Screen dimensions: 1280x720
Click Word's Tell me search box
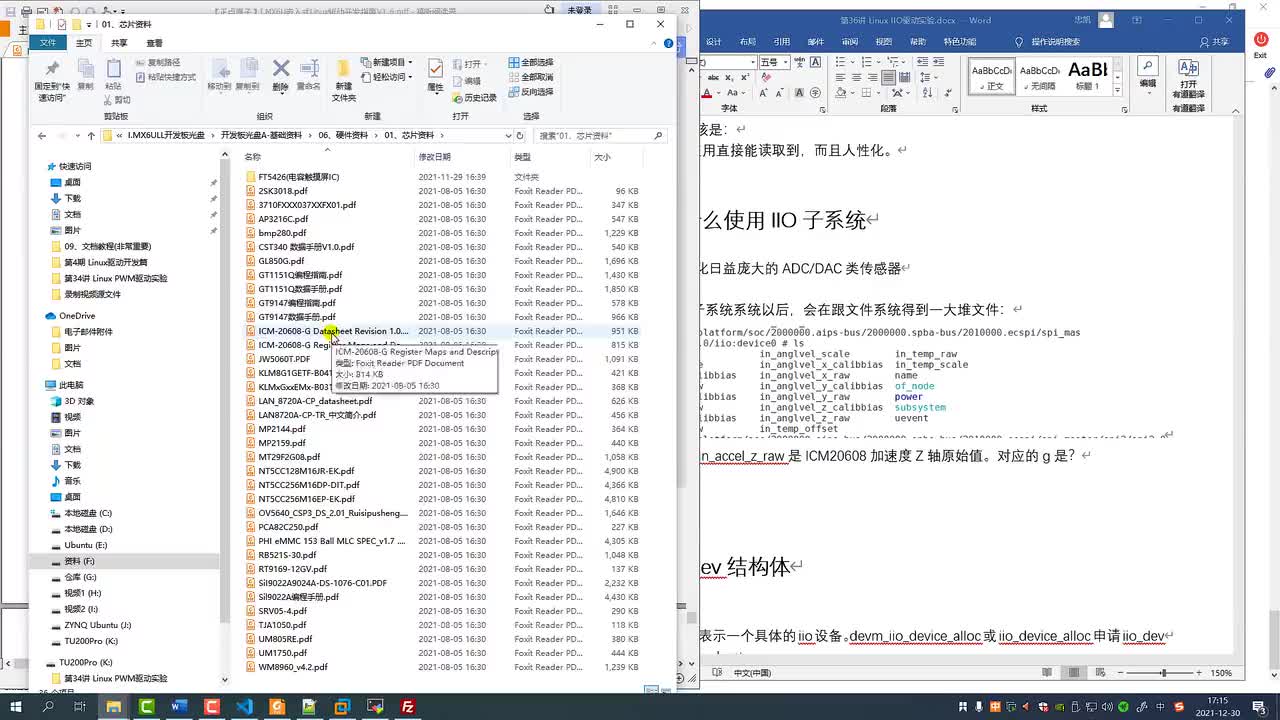1049,42
